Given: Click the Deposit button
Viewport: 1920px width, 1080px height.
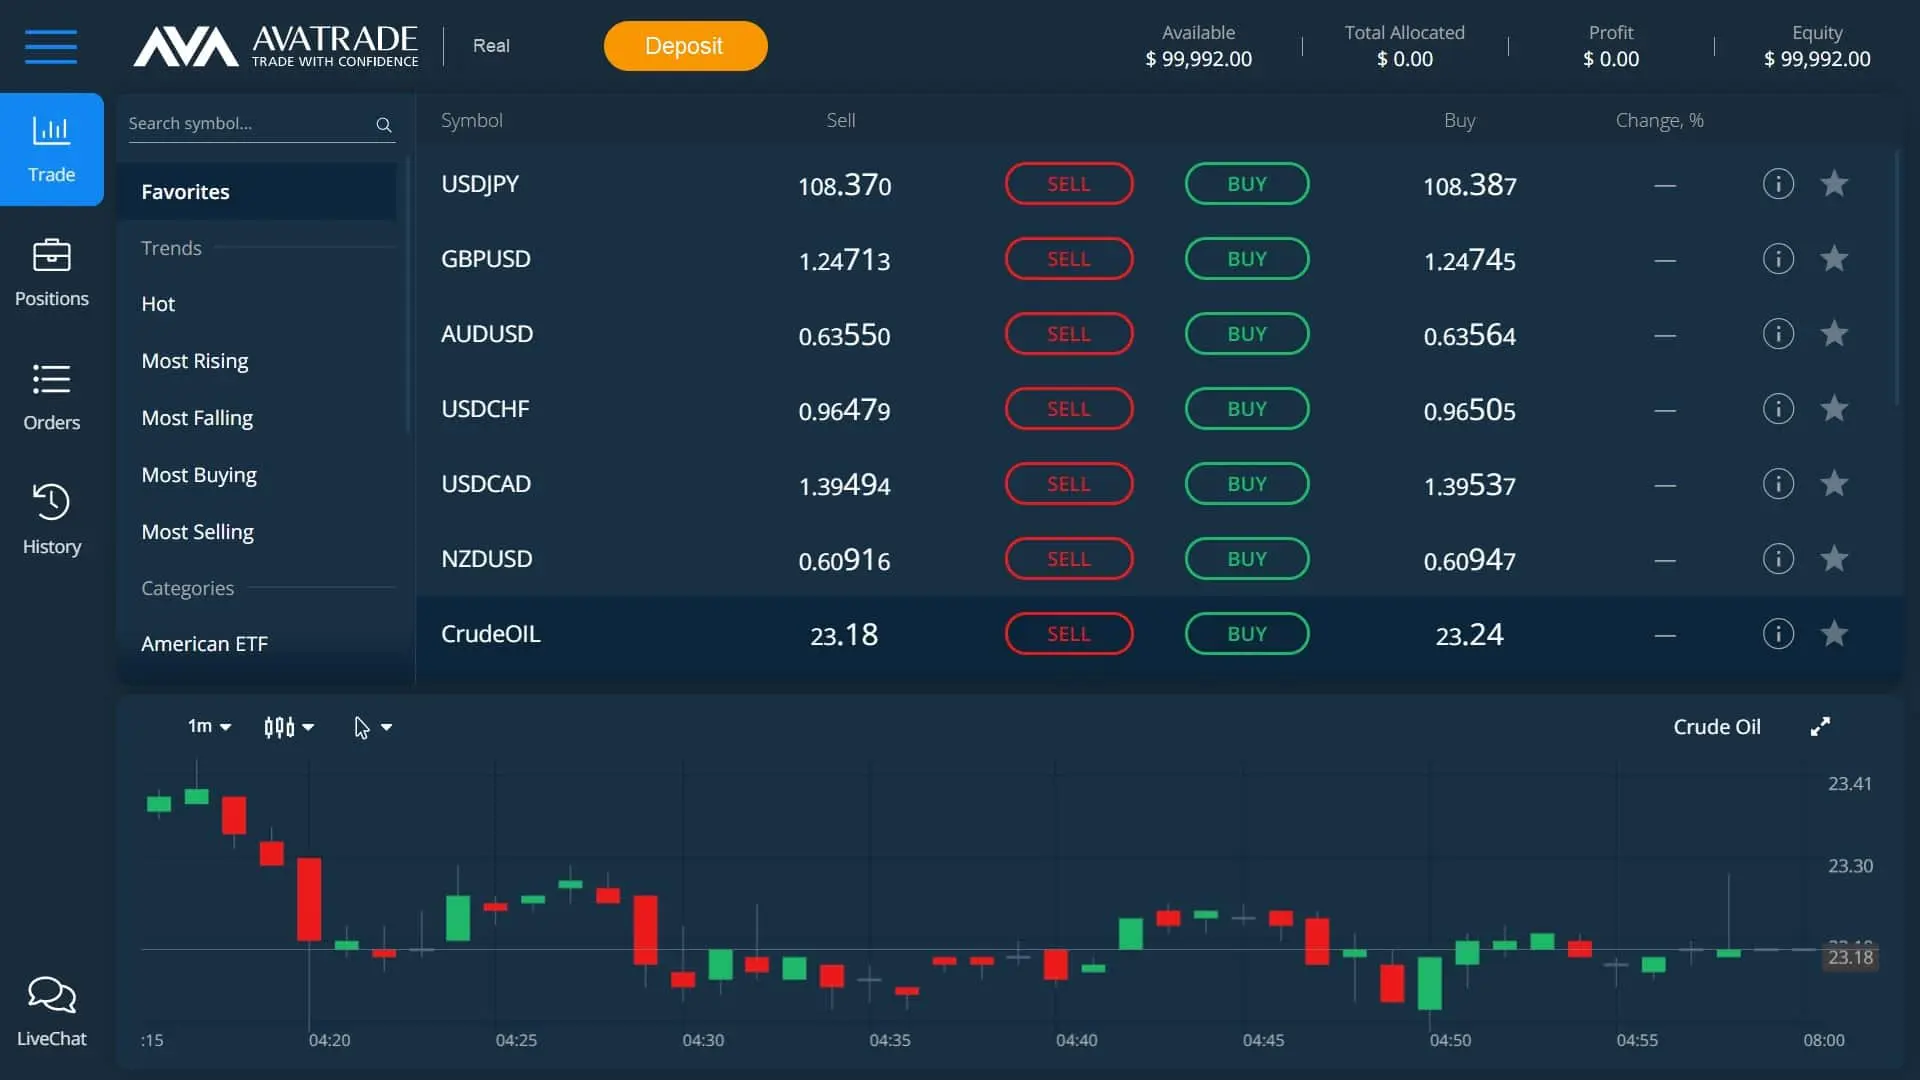Looking at the screenshot, I should pos(684,45).
